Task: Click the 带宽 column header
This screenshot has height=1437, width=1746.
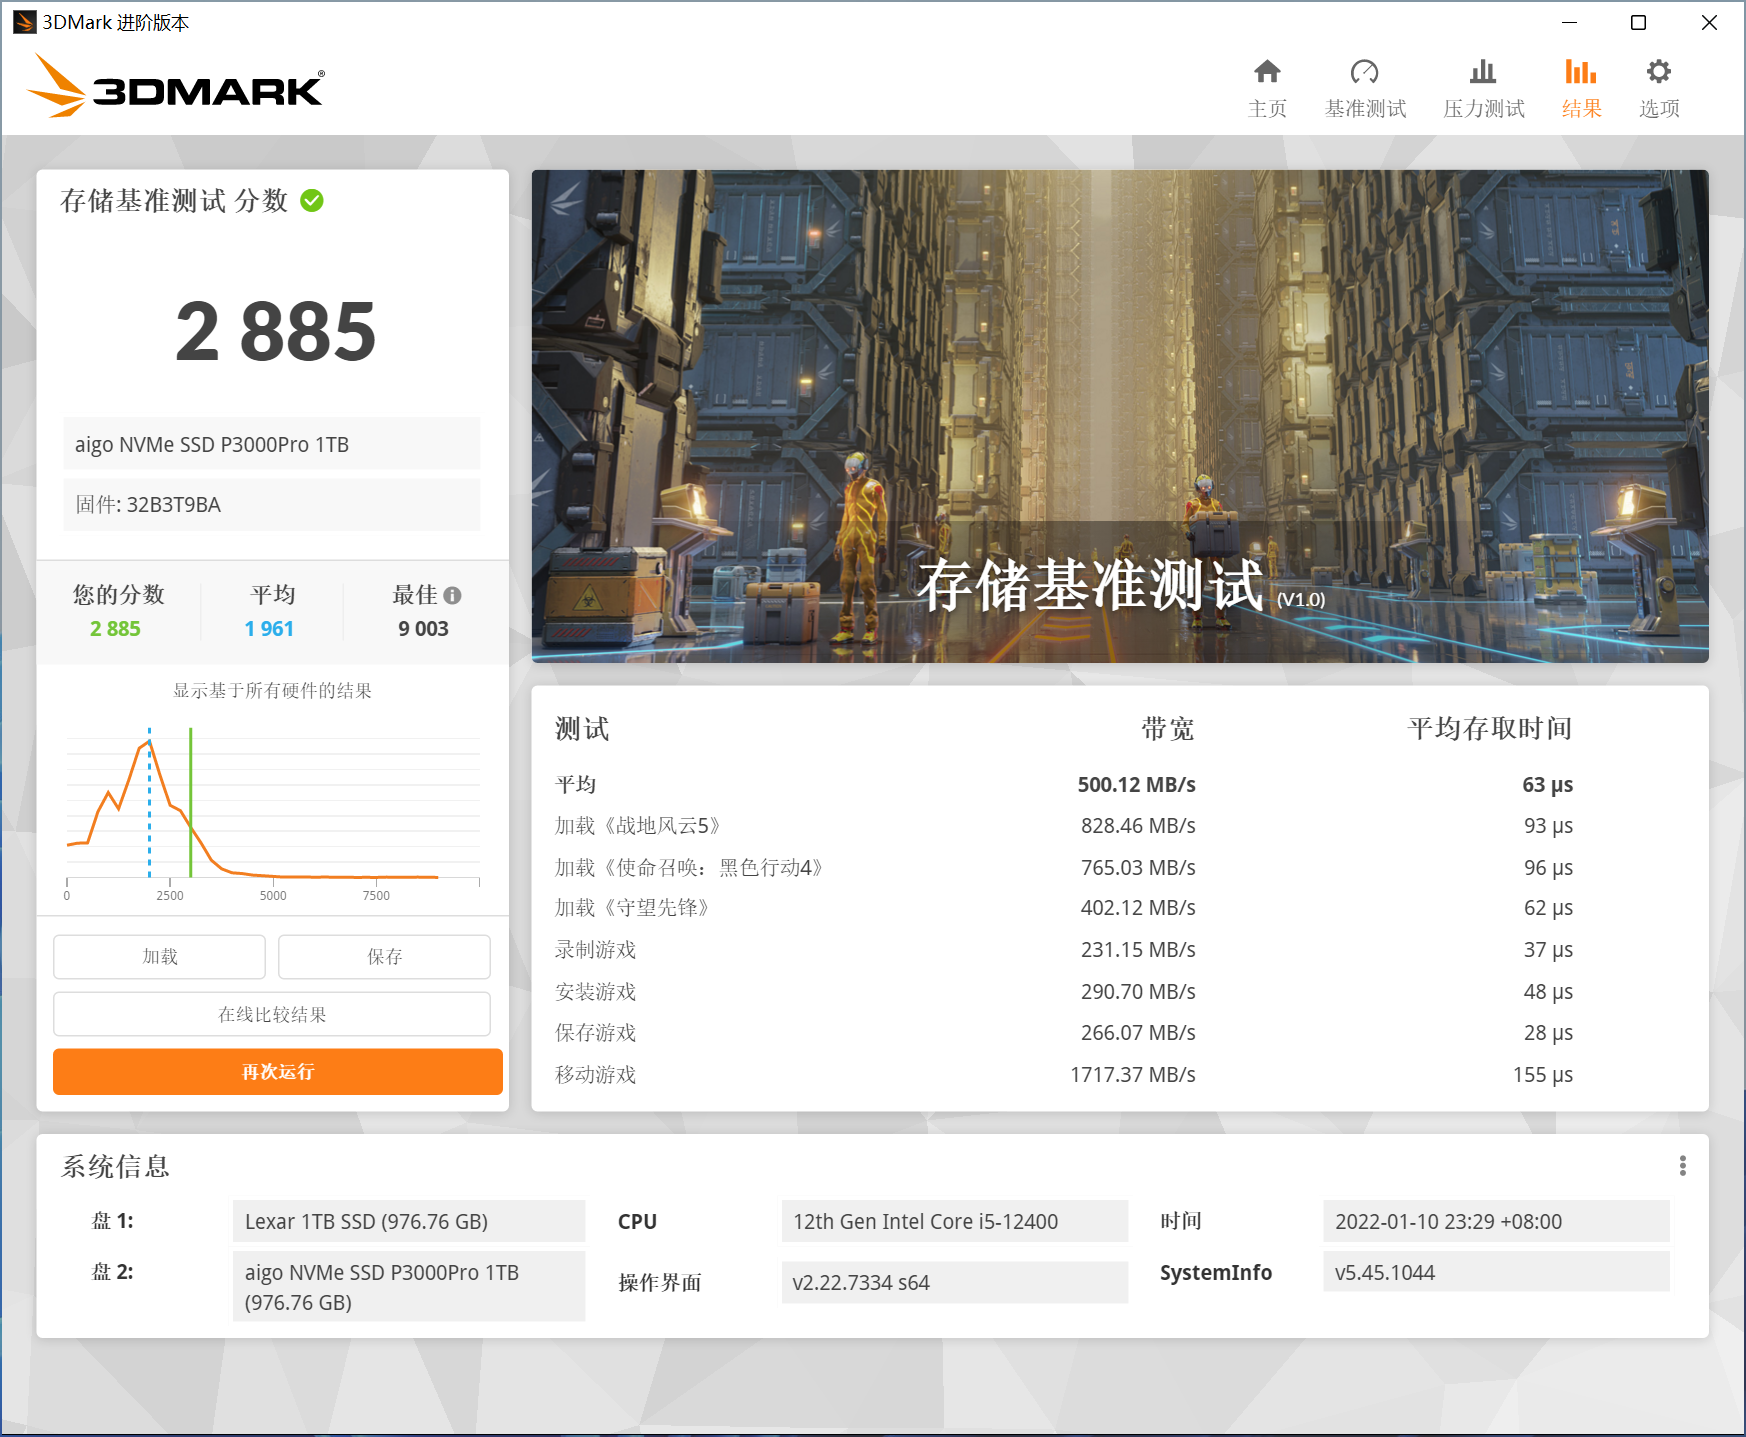Action: (x=1168, y=729)
